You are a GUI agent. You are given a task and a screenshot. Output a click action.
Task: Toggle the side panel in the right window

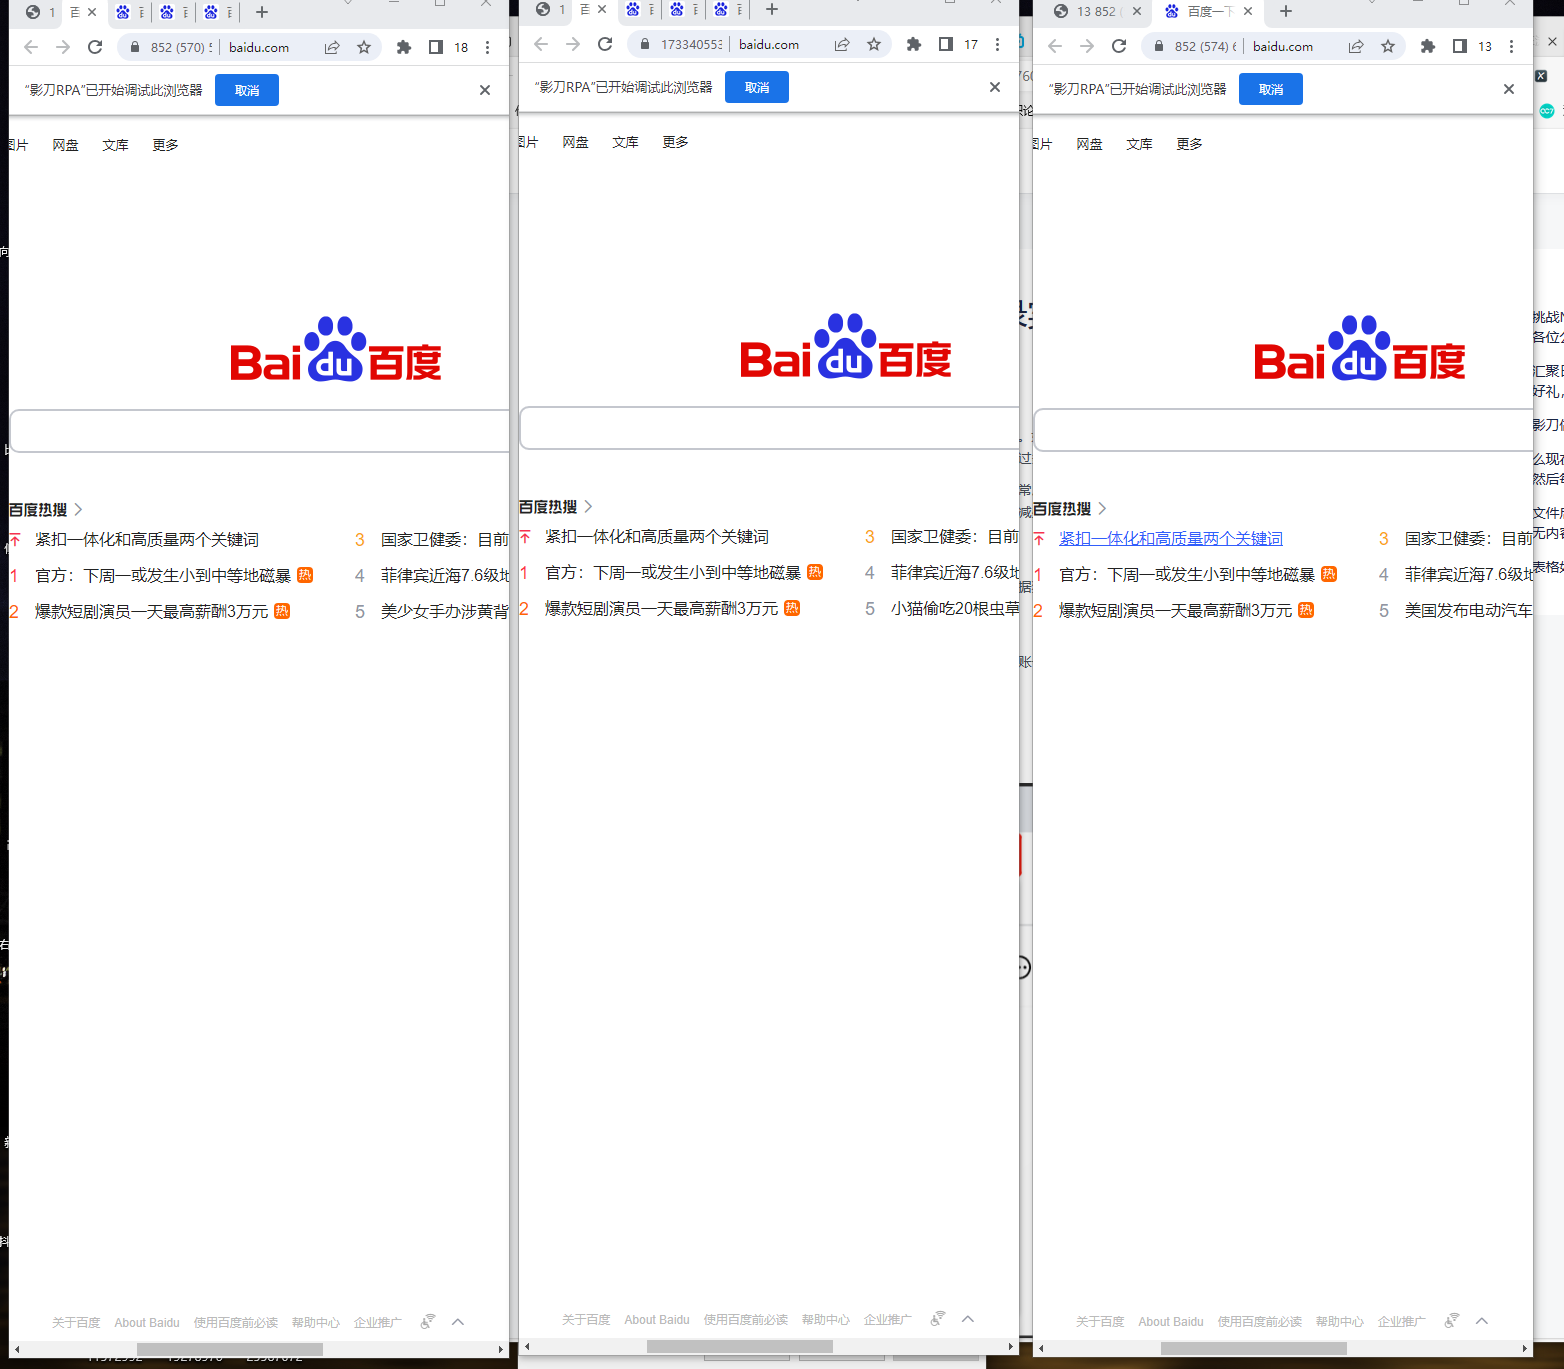pos(1460,46)
